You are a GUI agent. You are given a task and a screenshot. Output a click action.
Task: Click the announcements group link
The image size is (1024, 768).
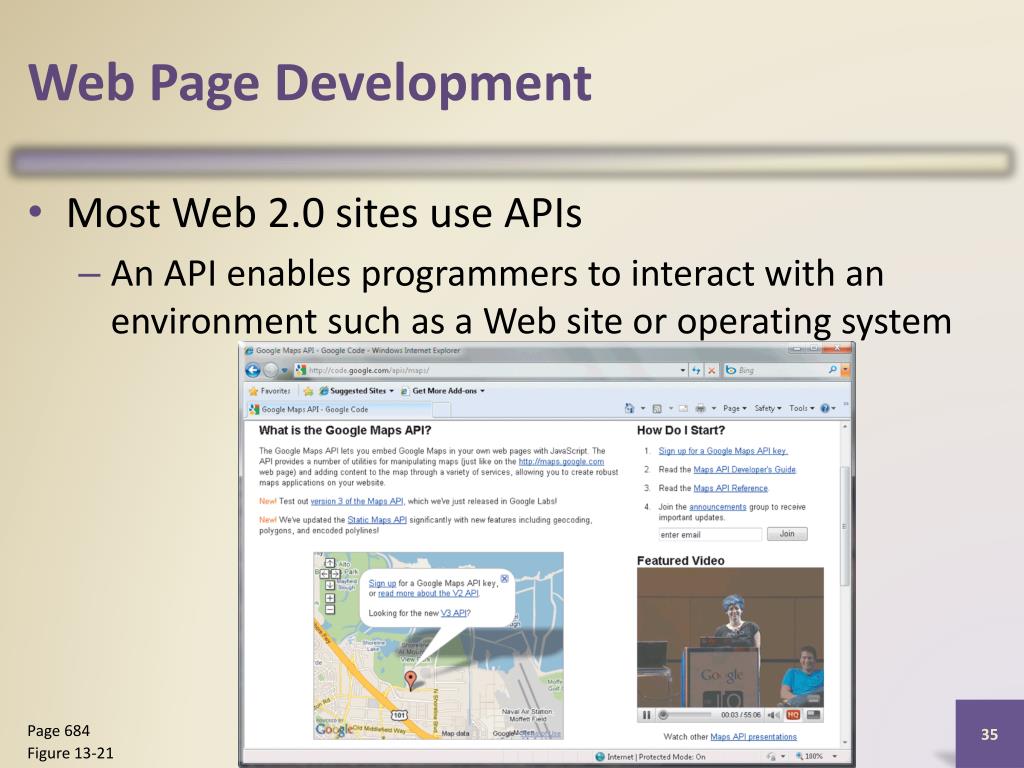[718, 507]
